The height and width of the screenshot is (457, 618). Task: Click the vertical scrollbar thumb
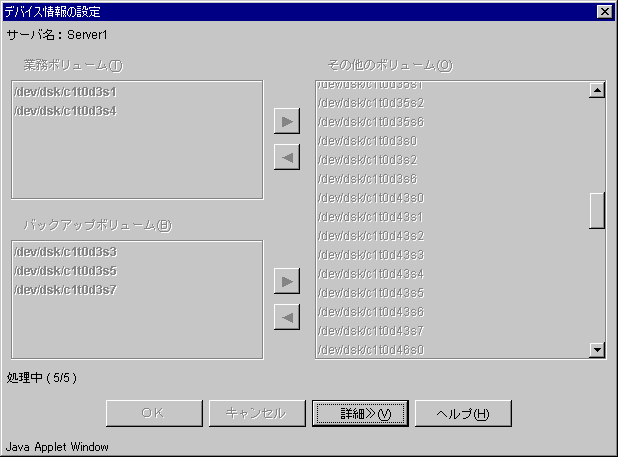[597, 211]
